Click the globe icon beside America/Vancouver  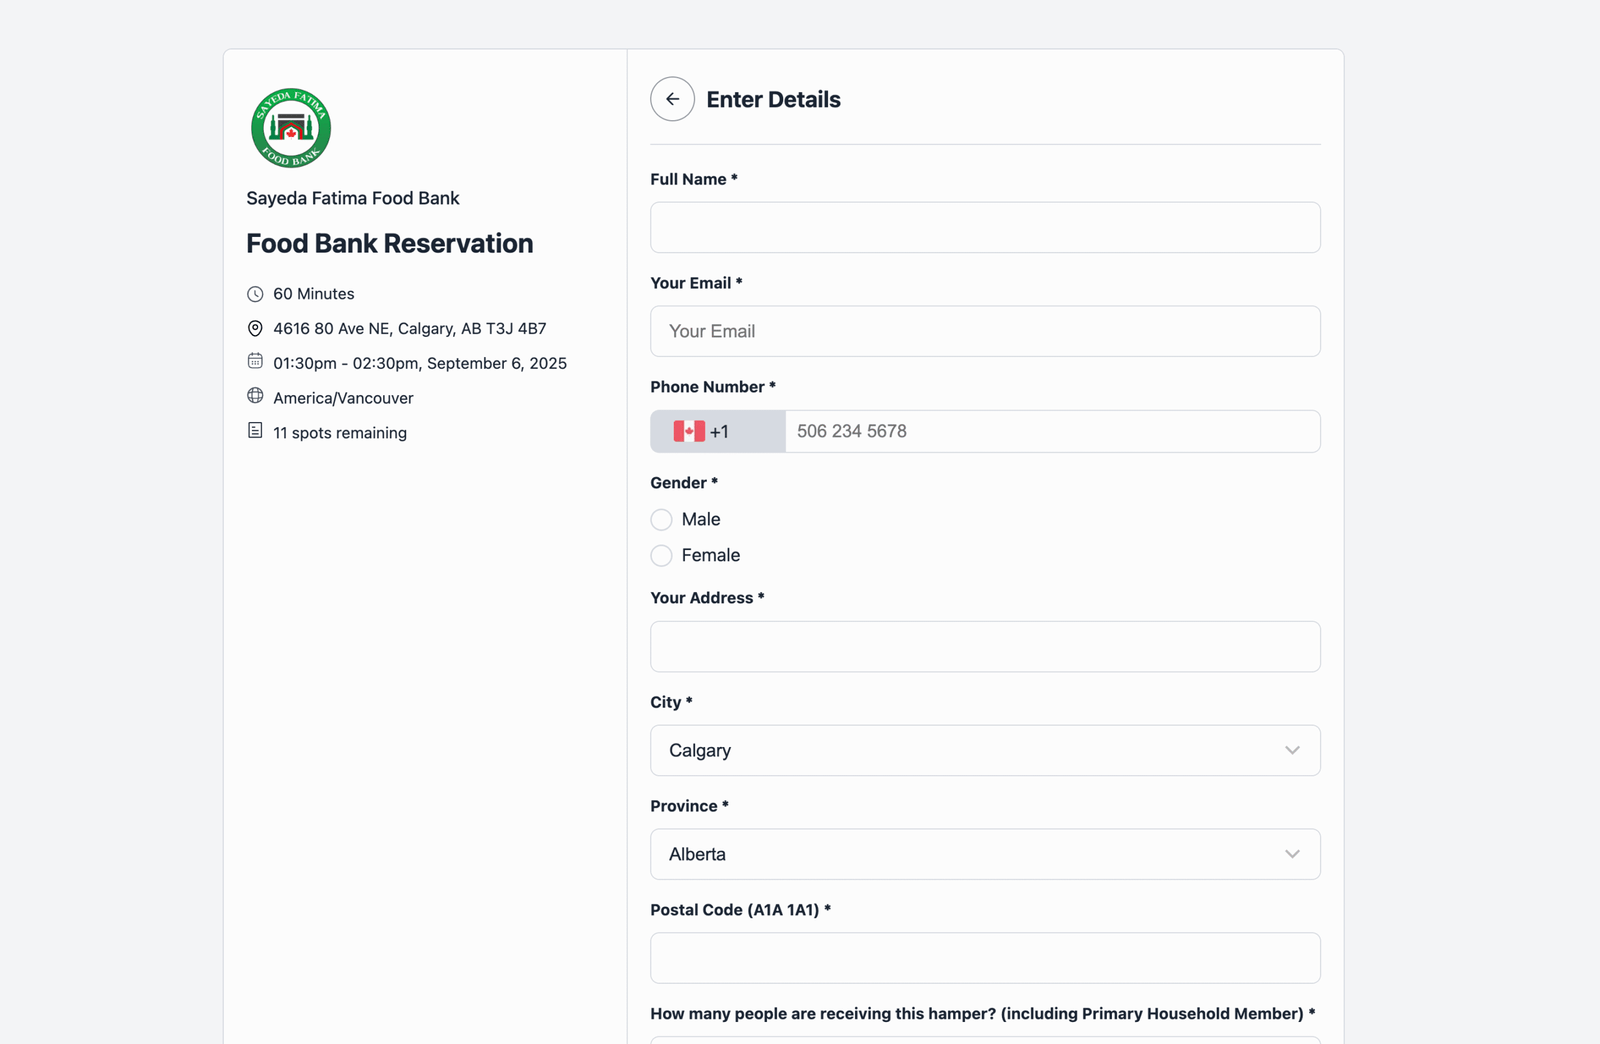pos(255,396)
